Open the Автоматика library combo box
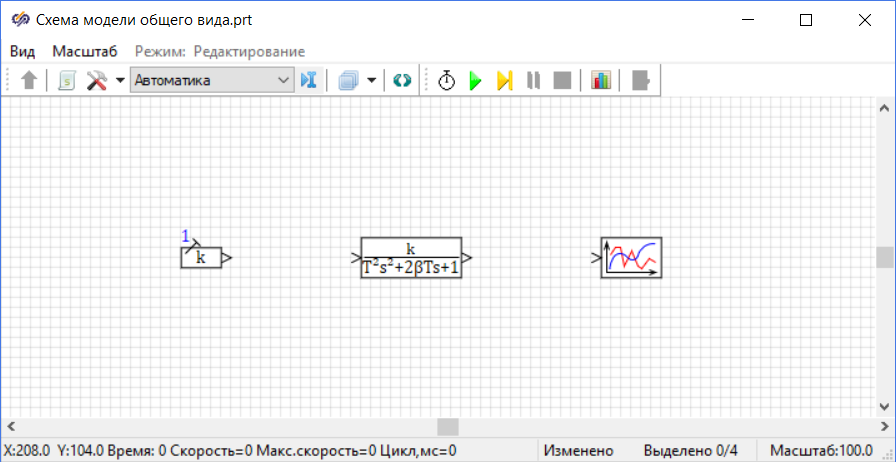 pyautogui.click(x=211, y=81)
